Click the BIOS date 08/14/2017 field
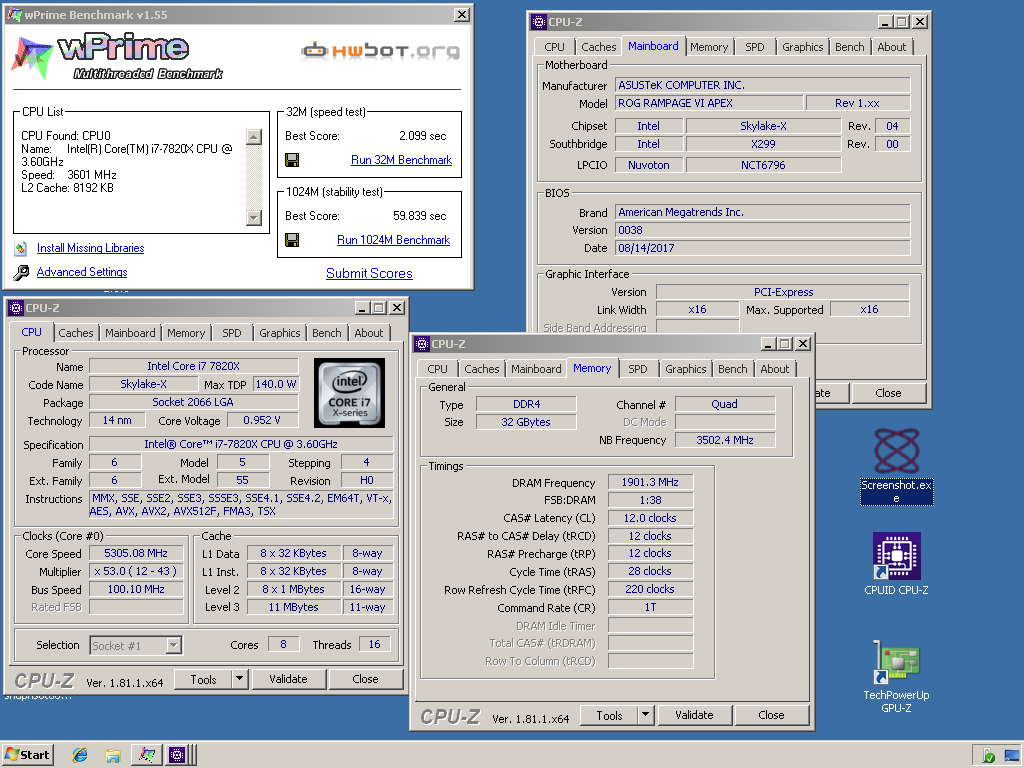 (762, 248)
